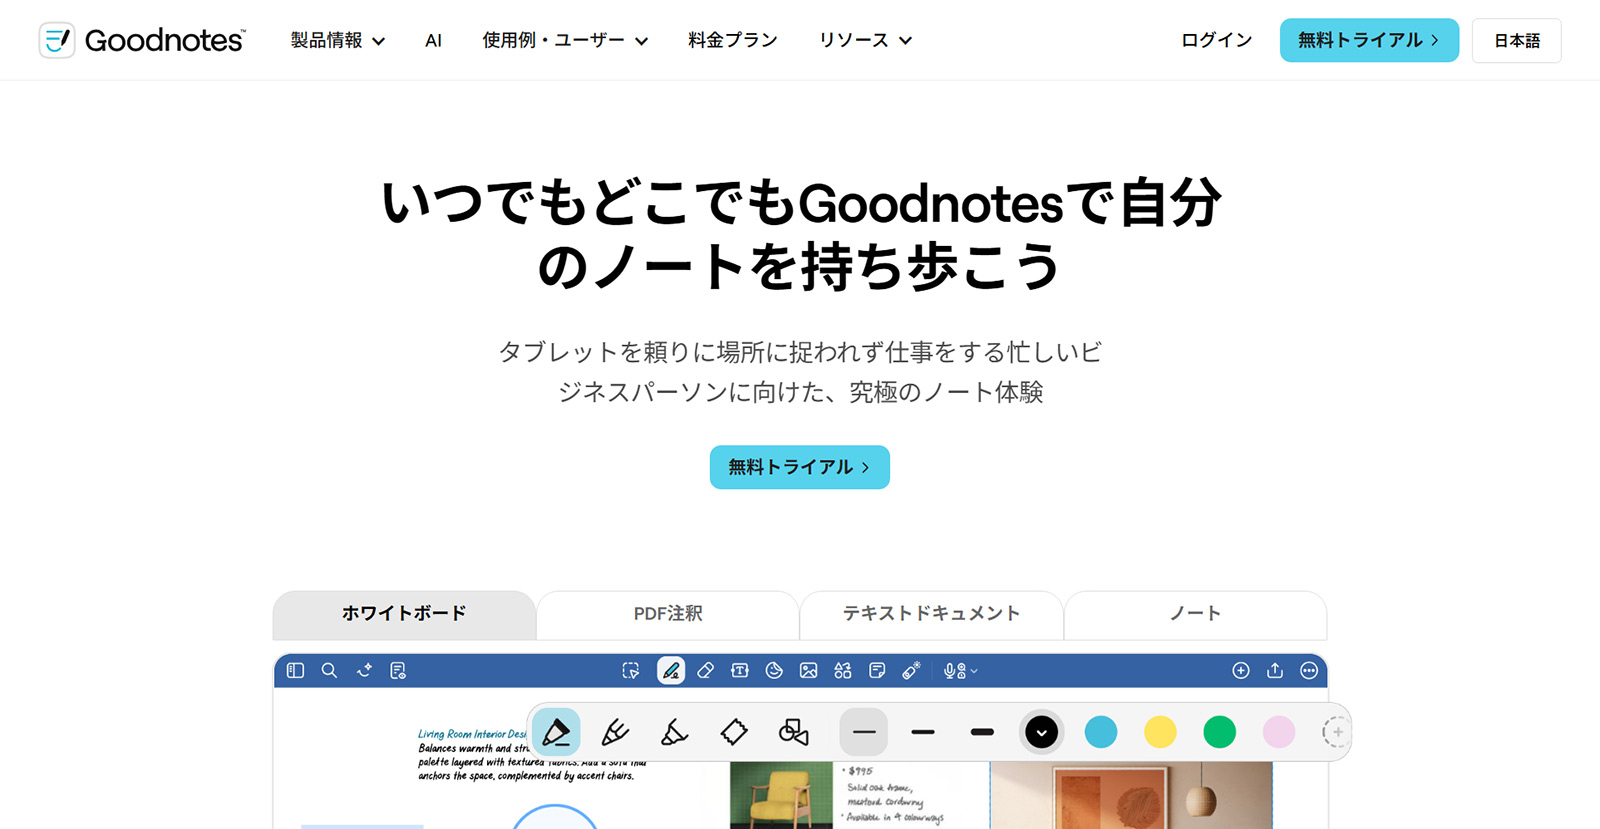The image size is (1600, 829).
Task: Expand the microphone recording options arrow
Action: (x=974, y=671)
